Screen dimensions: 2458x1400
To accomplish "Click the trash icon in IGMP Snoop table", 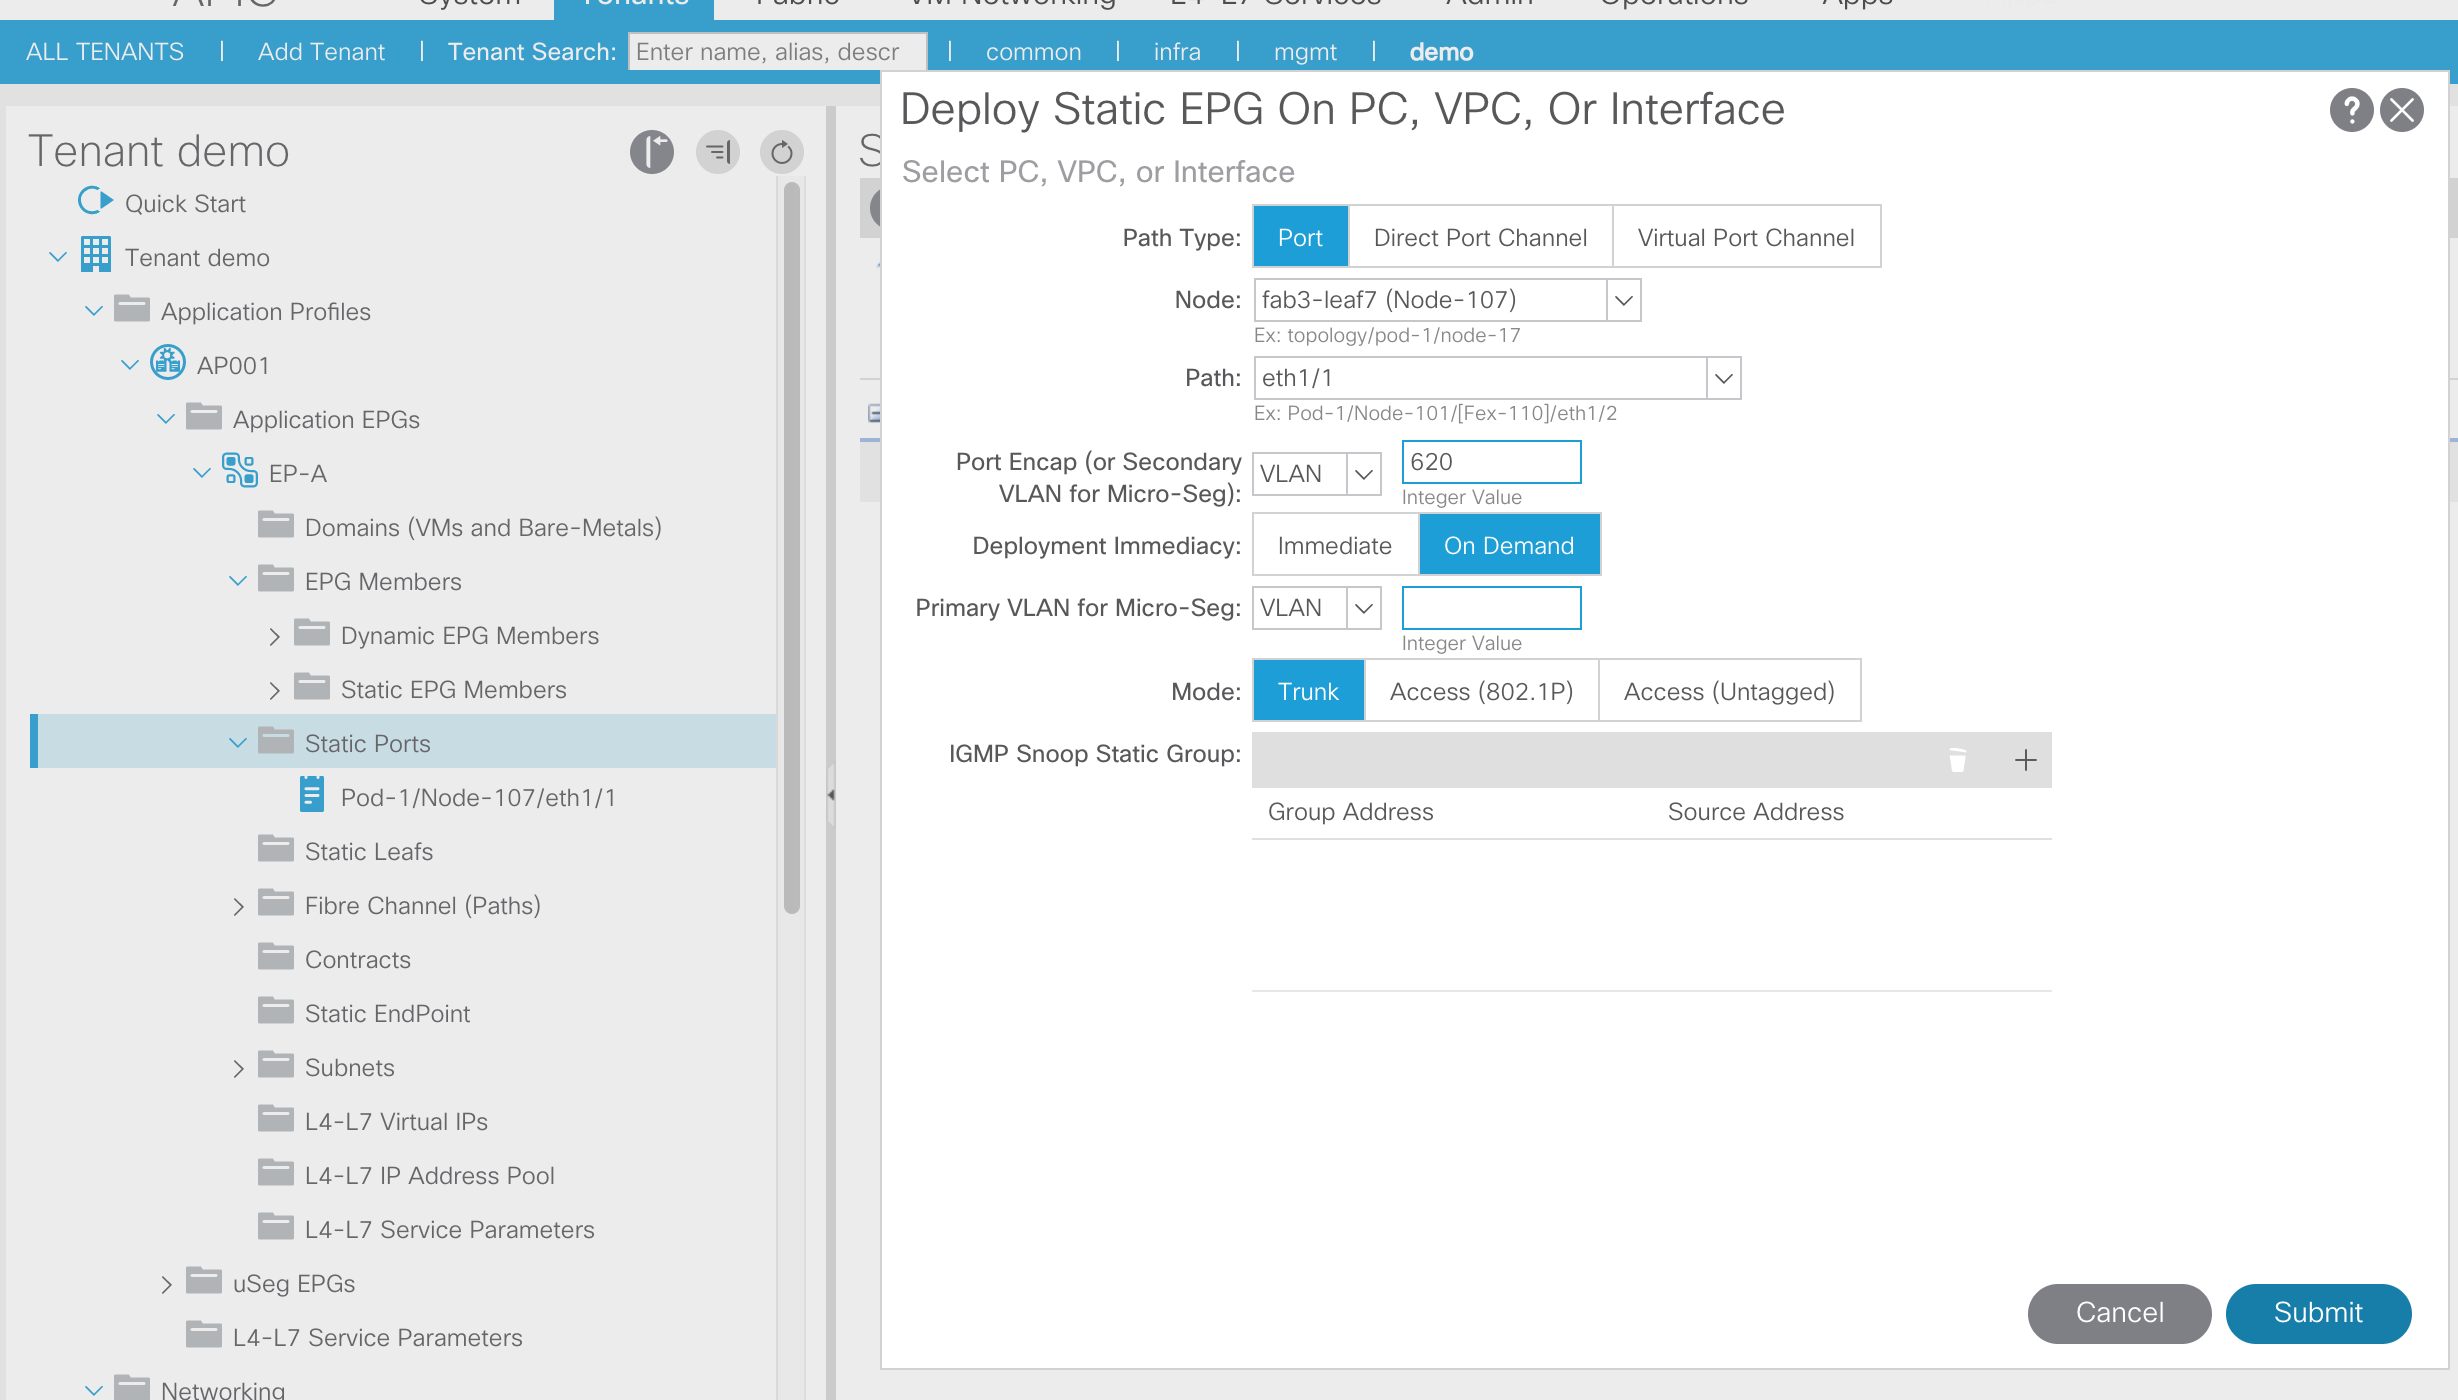I will point(1957,760).
